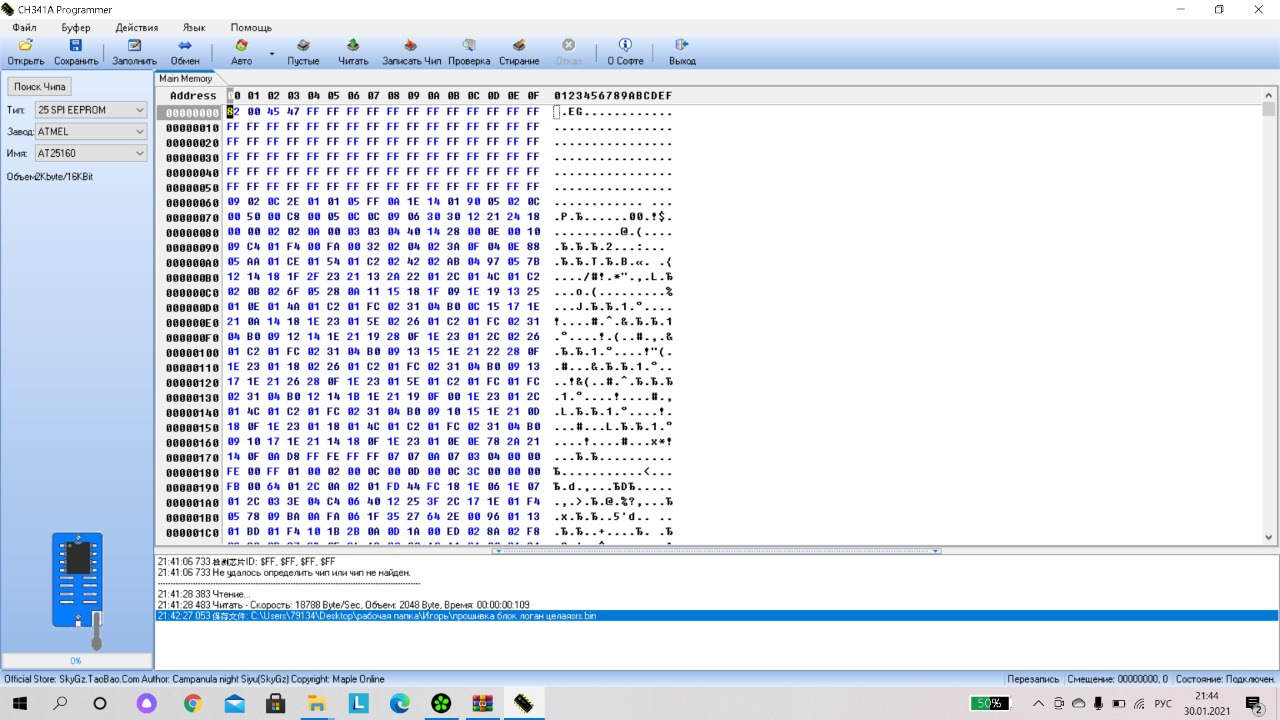Click the hex view vertical scrollbar thumb
The width and height of the screenshot is (1280, 720).
click(1269, 109)
